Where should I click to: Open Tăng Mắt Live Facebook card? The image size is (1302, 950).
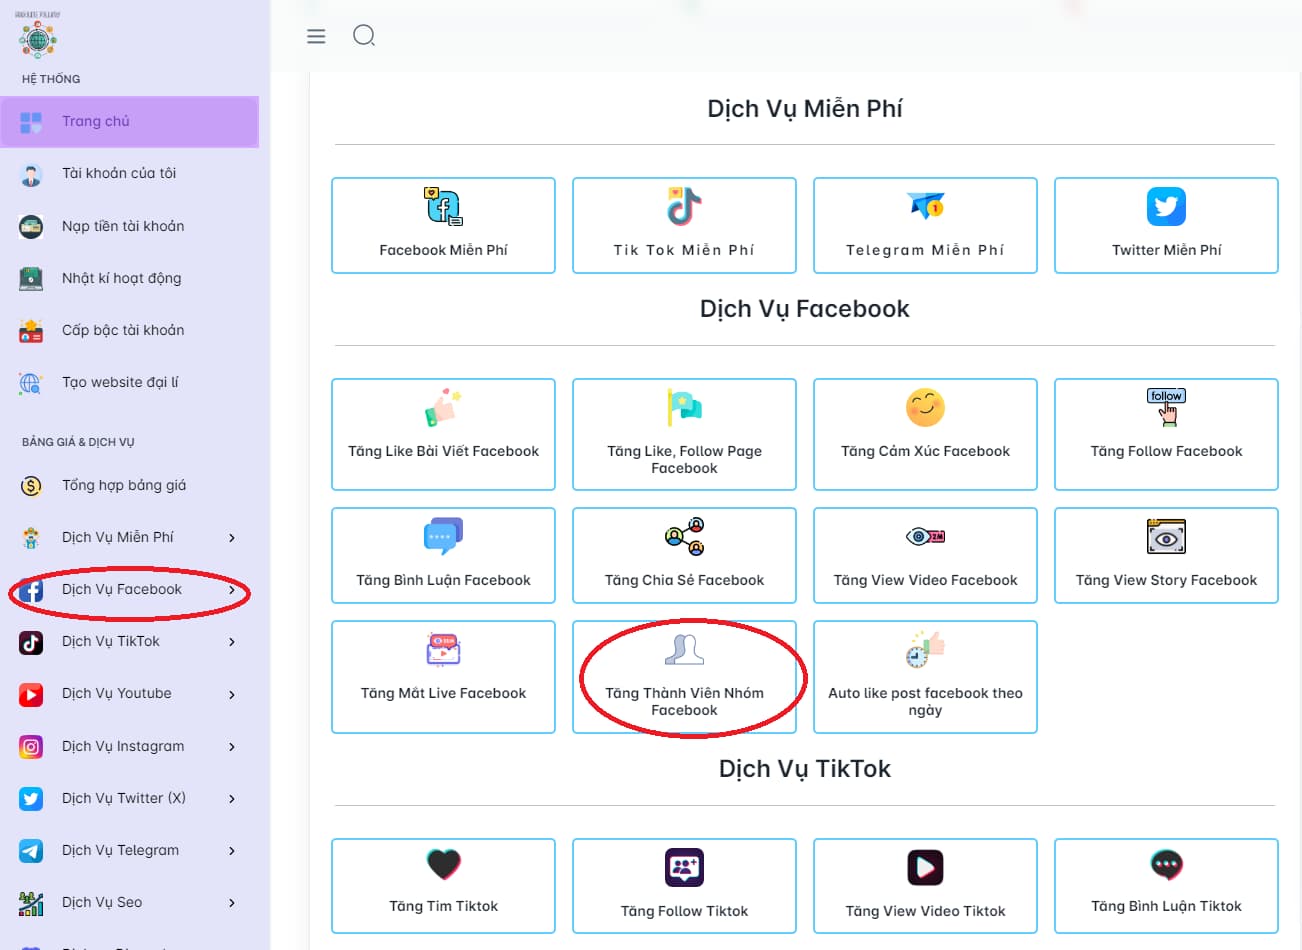(443, 677)
